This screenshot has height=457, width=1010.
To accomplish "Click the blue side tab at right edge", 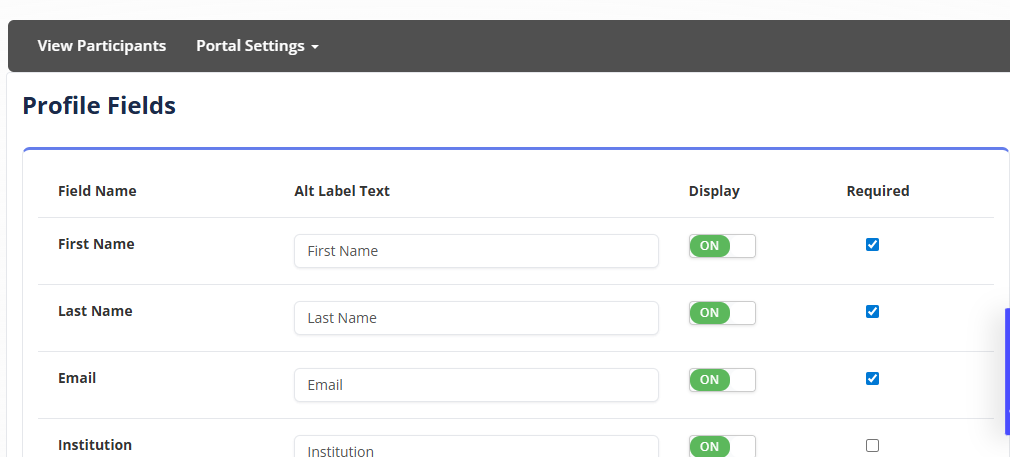I will coord(1006,371).
